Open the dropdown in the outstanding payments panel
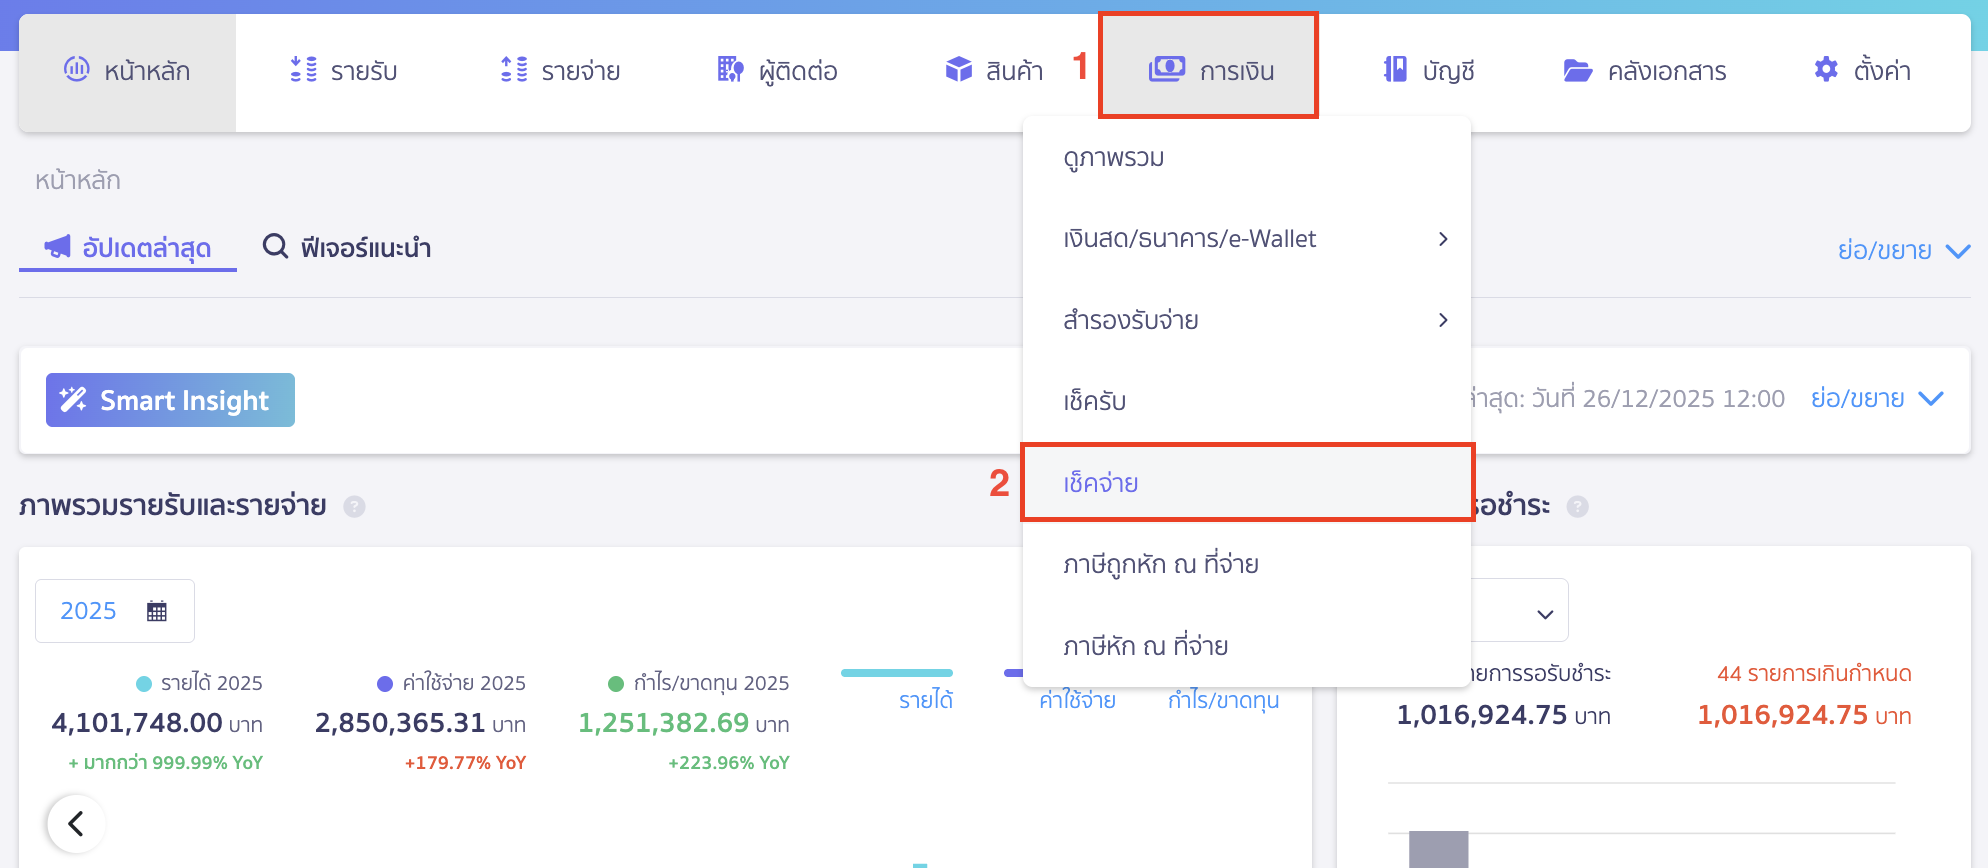The width and height of the screenshot is (1988, 868). (1544, 613)
